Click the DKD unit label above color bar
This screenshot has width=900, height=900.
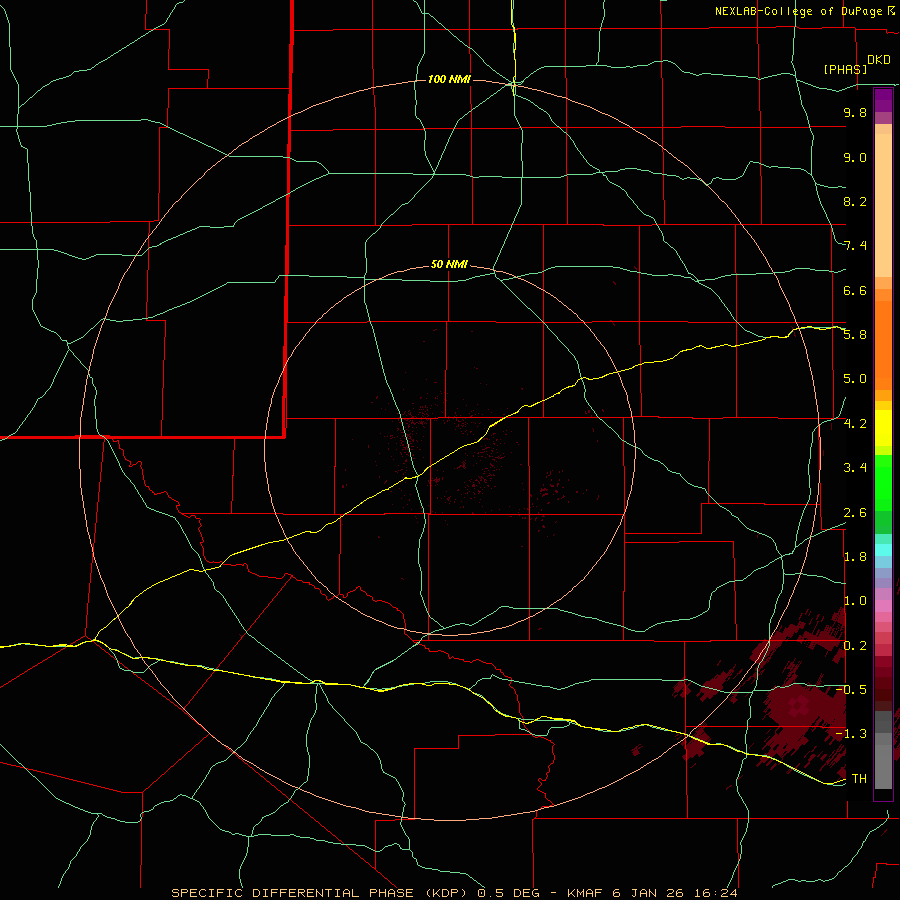click(878, 60)
